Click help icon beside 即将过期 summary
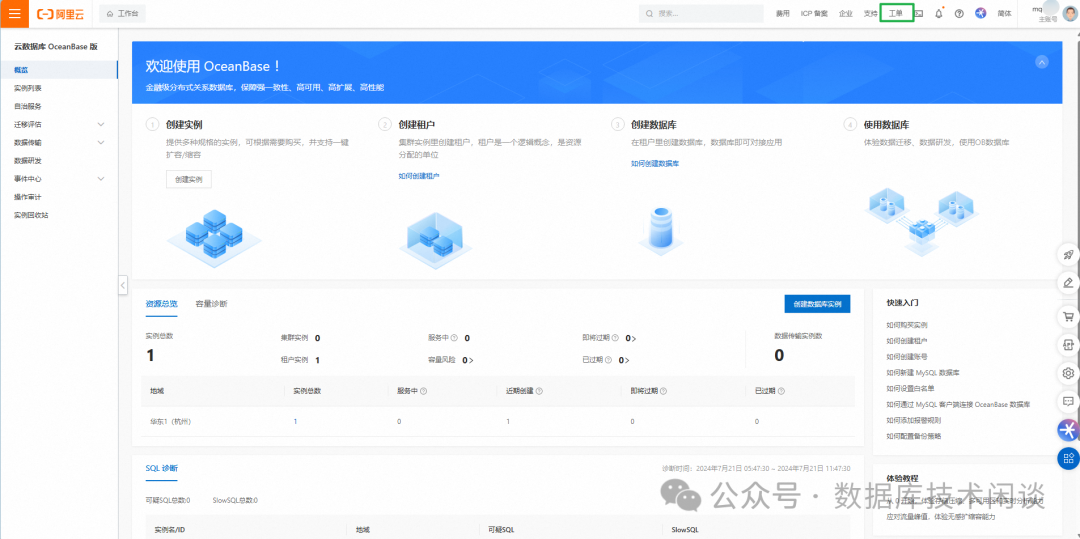Image resolution: width=1080 pixels, height=539 pixels. click(x=615, y=338)
